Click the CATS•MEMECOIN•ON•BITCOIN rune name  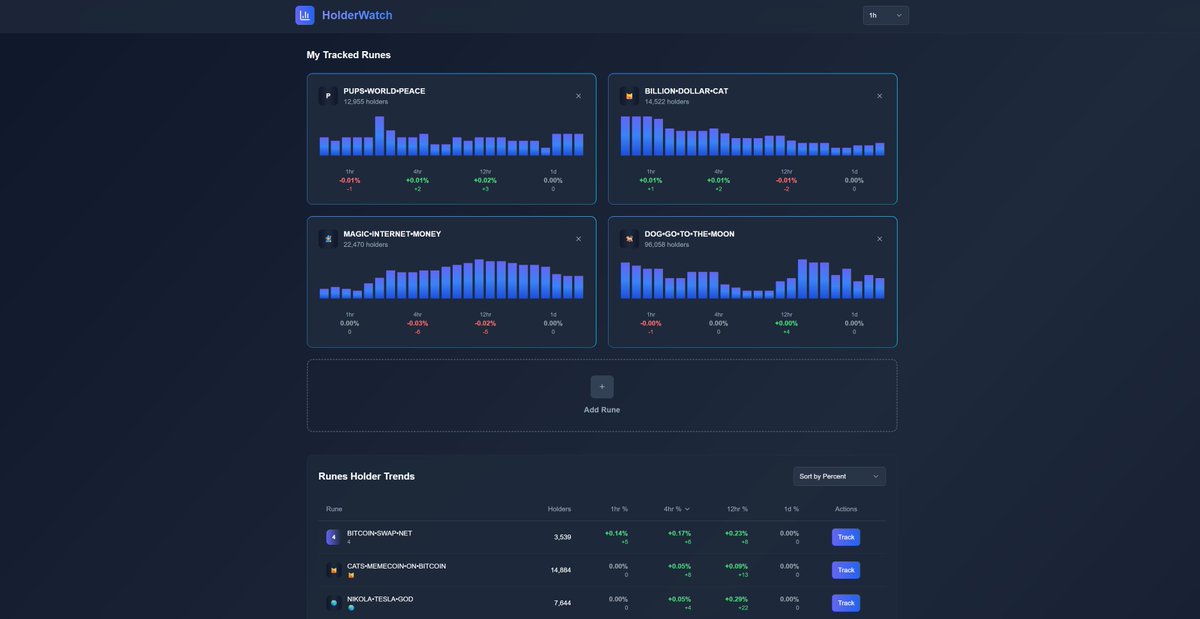[396, 566]
